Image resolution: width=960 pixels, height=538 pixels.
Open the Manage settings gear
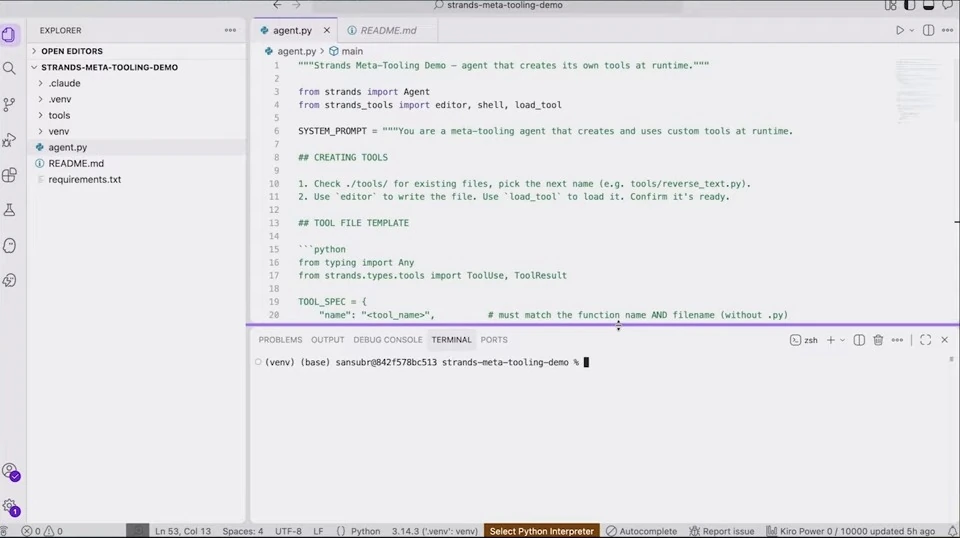click(10, 507)
